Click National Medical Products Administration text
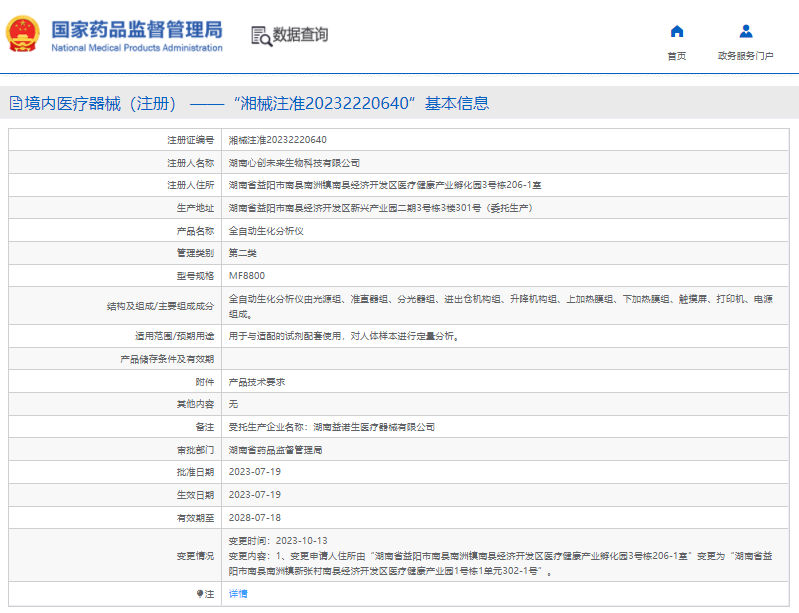The image size is (799, 613). tap(137, 48)
